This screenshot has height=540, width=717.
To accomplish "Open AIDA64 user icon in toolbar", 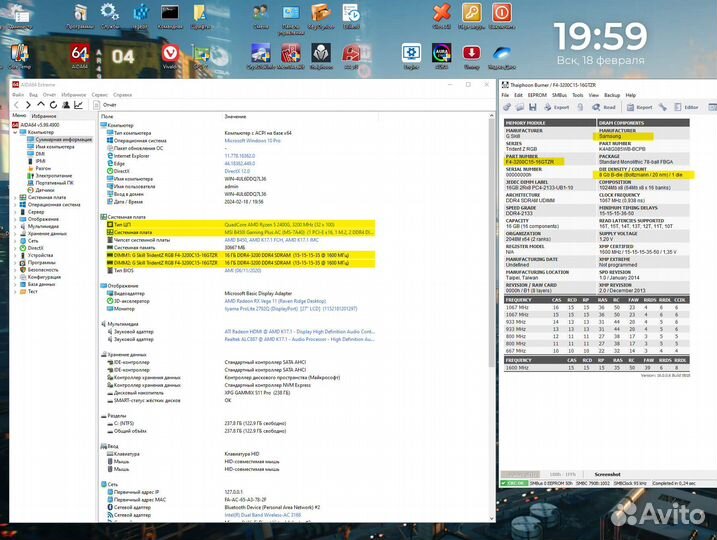I will point(66,105).
